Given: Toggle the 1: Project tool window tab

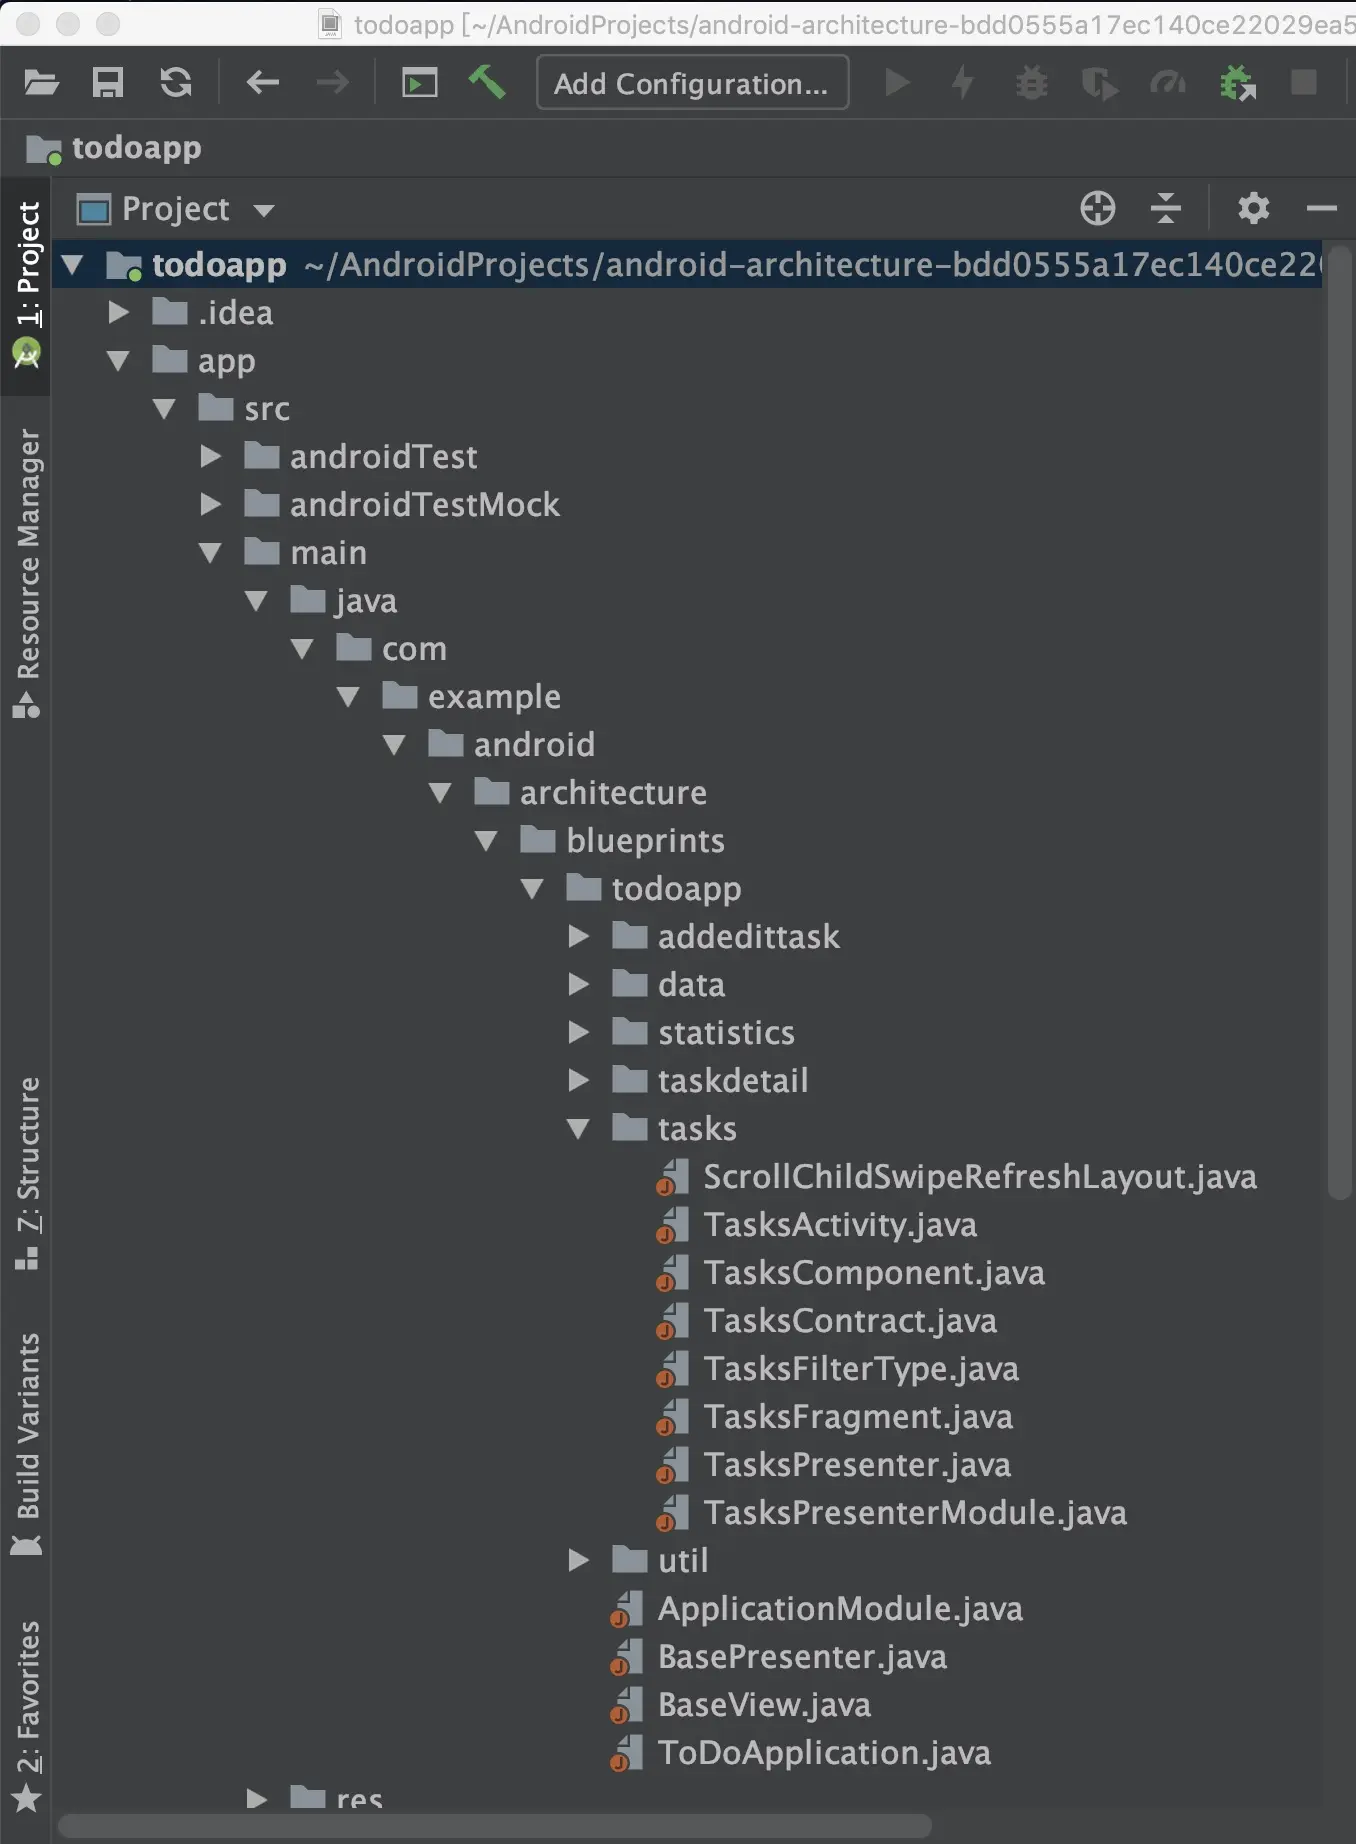Looking at the screenshot, I should (x=27, y=285).
